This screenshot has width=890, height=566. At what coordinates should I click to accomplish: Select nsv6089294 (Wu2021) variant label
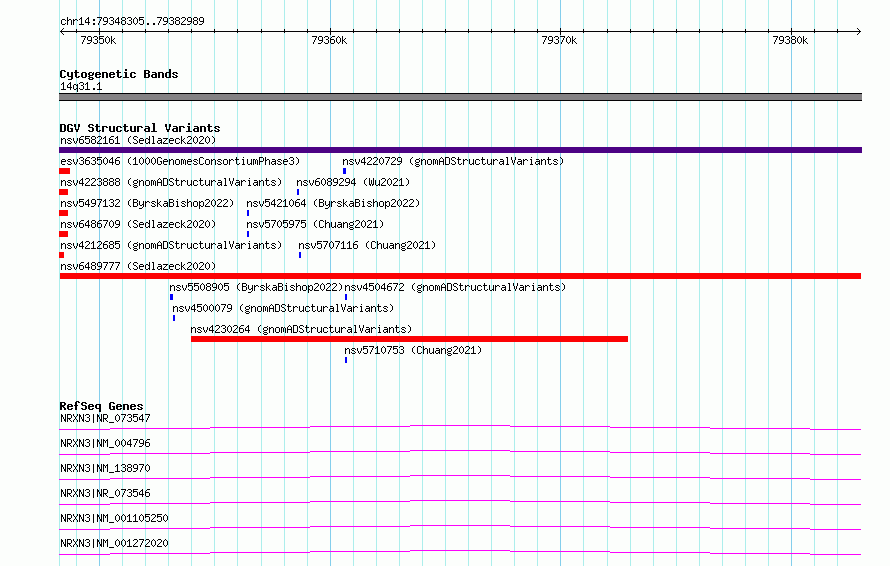(x=353, y=182)
